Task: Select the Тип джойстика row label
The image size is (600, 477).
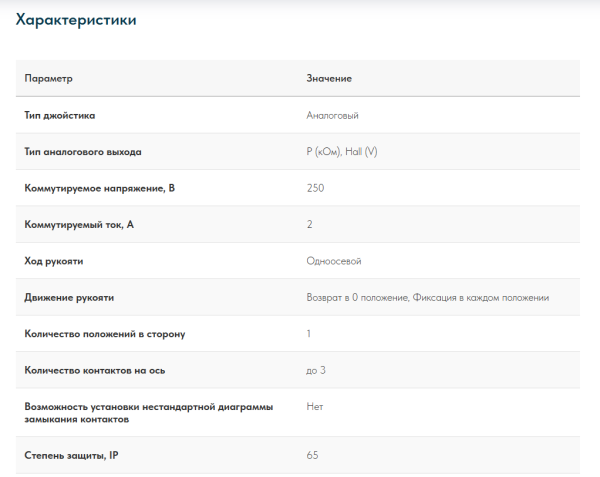Action: (60, 115)
